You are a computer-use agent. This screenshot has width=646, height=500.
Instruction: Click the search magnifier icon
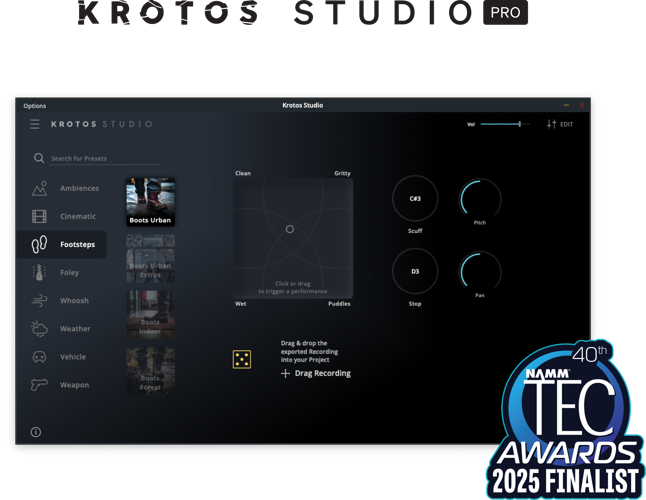click(39, 158)
